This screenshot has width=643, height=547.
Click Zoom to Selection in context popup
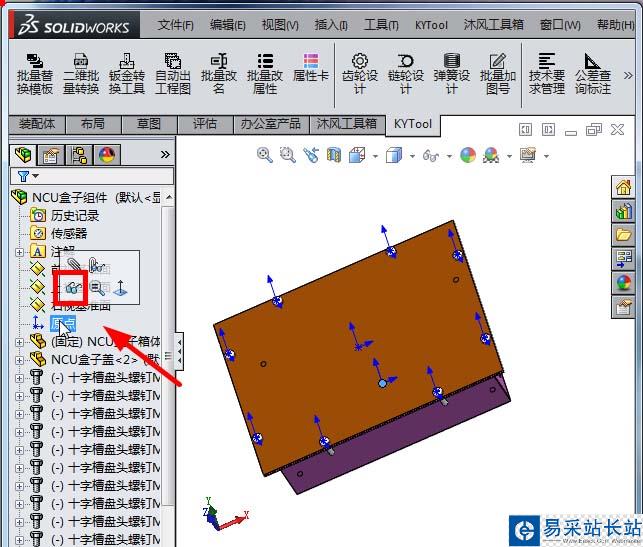click(97, 288)
